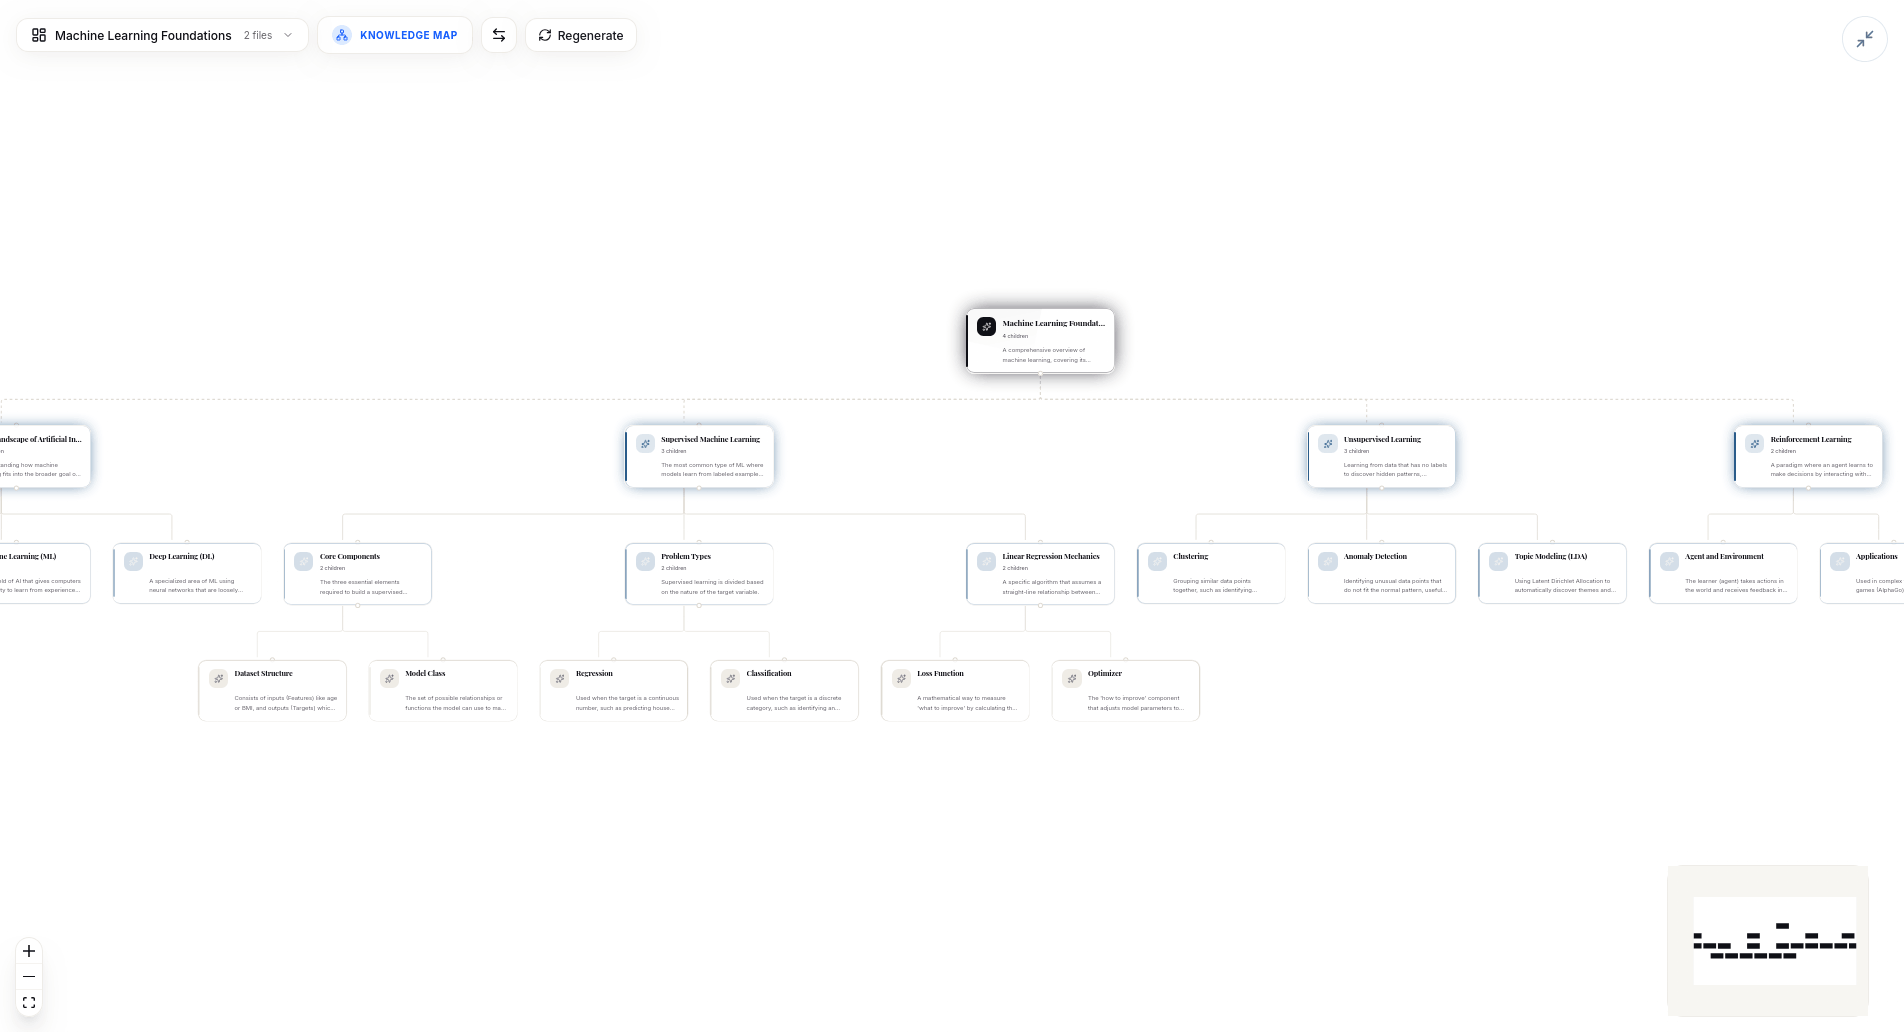Click the Supervised Machine Learning node icon
The width and height of the screenshot is (1904, 1032).
(x=645, y=443)
